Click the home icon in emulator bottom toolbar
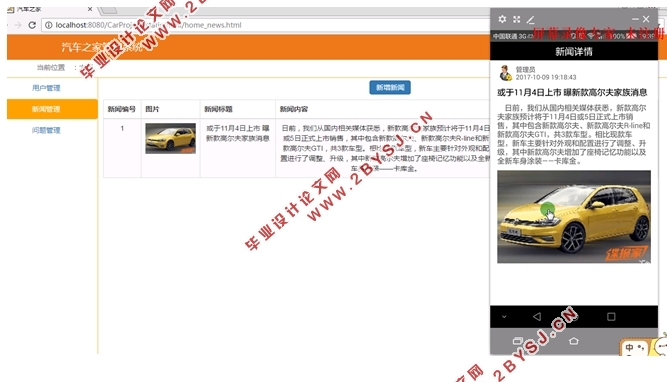This screenshot has width=667, height=382. (573, 341)
